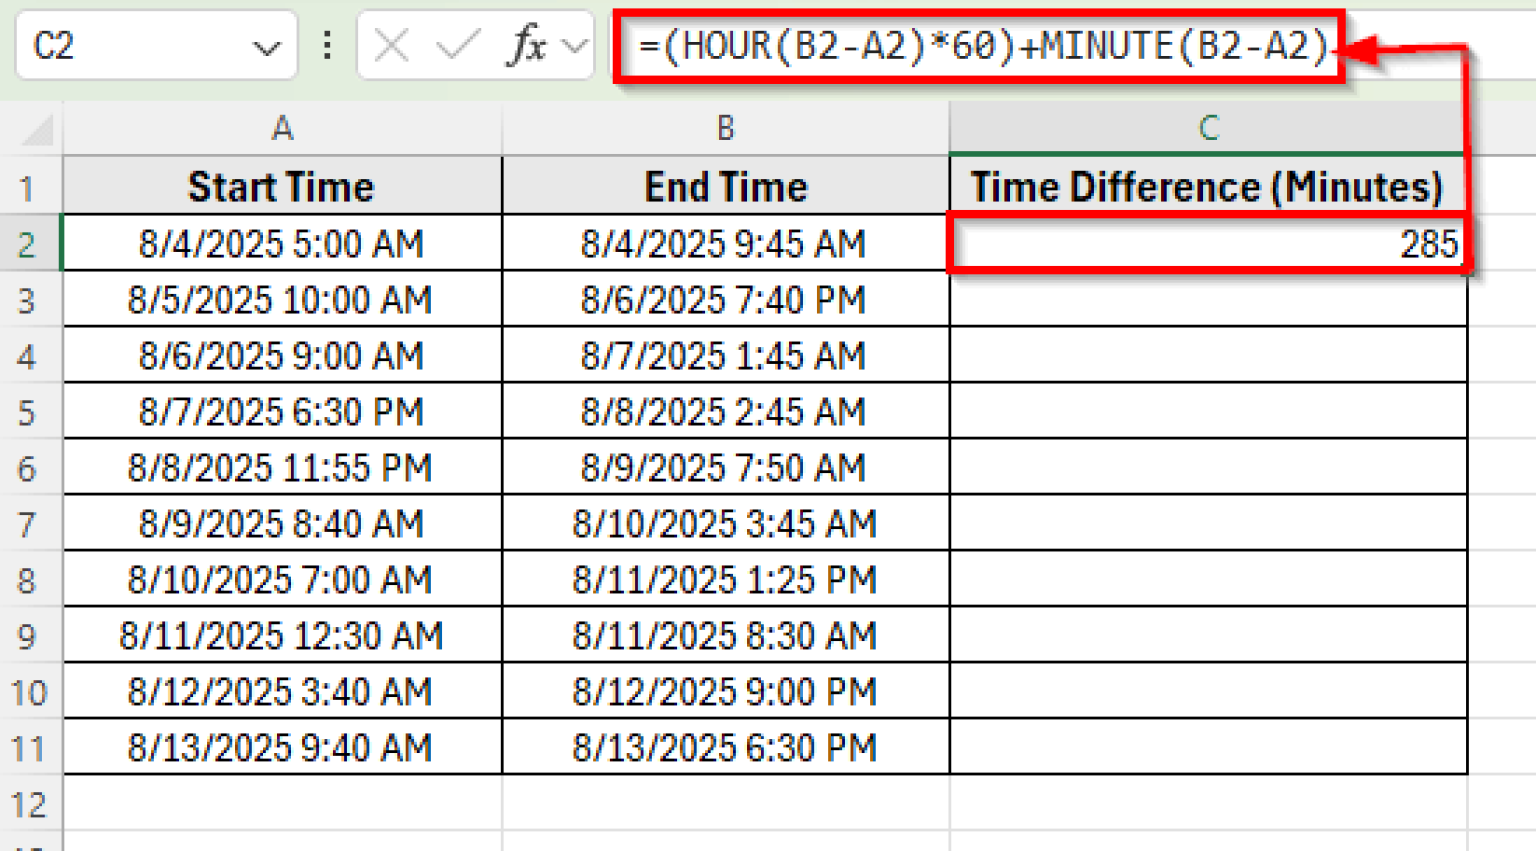Cancel the formula entry with the X icon
Viewport: 1536px width, 851px height.
[x=390, y=45]
